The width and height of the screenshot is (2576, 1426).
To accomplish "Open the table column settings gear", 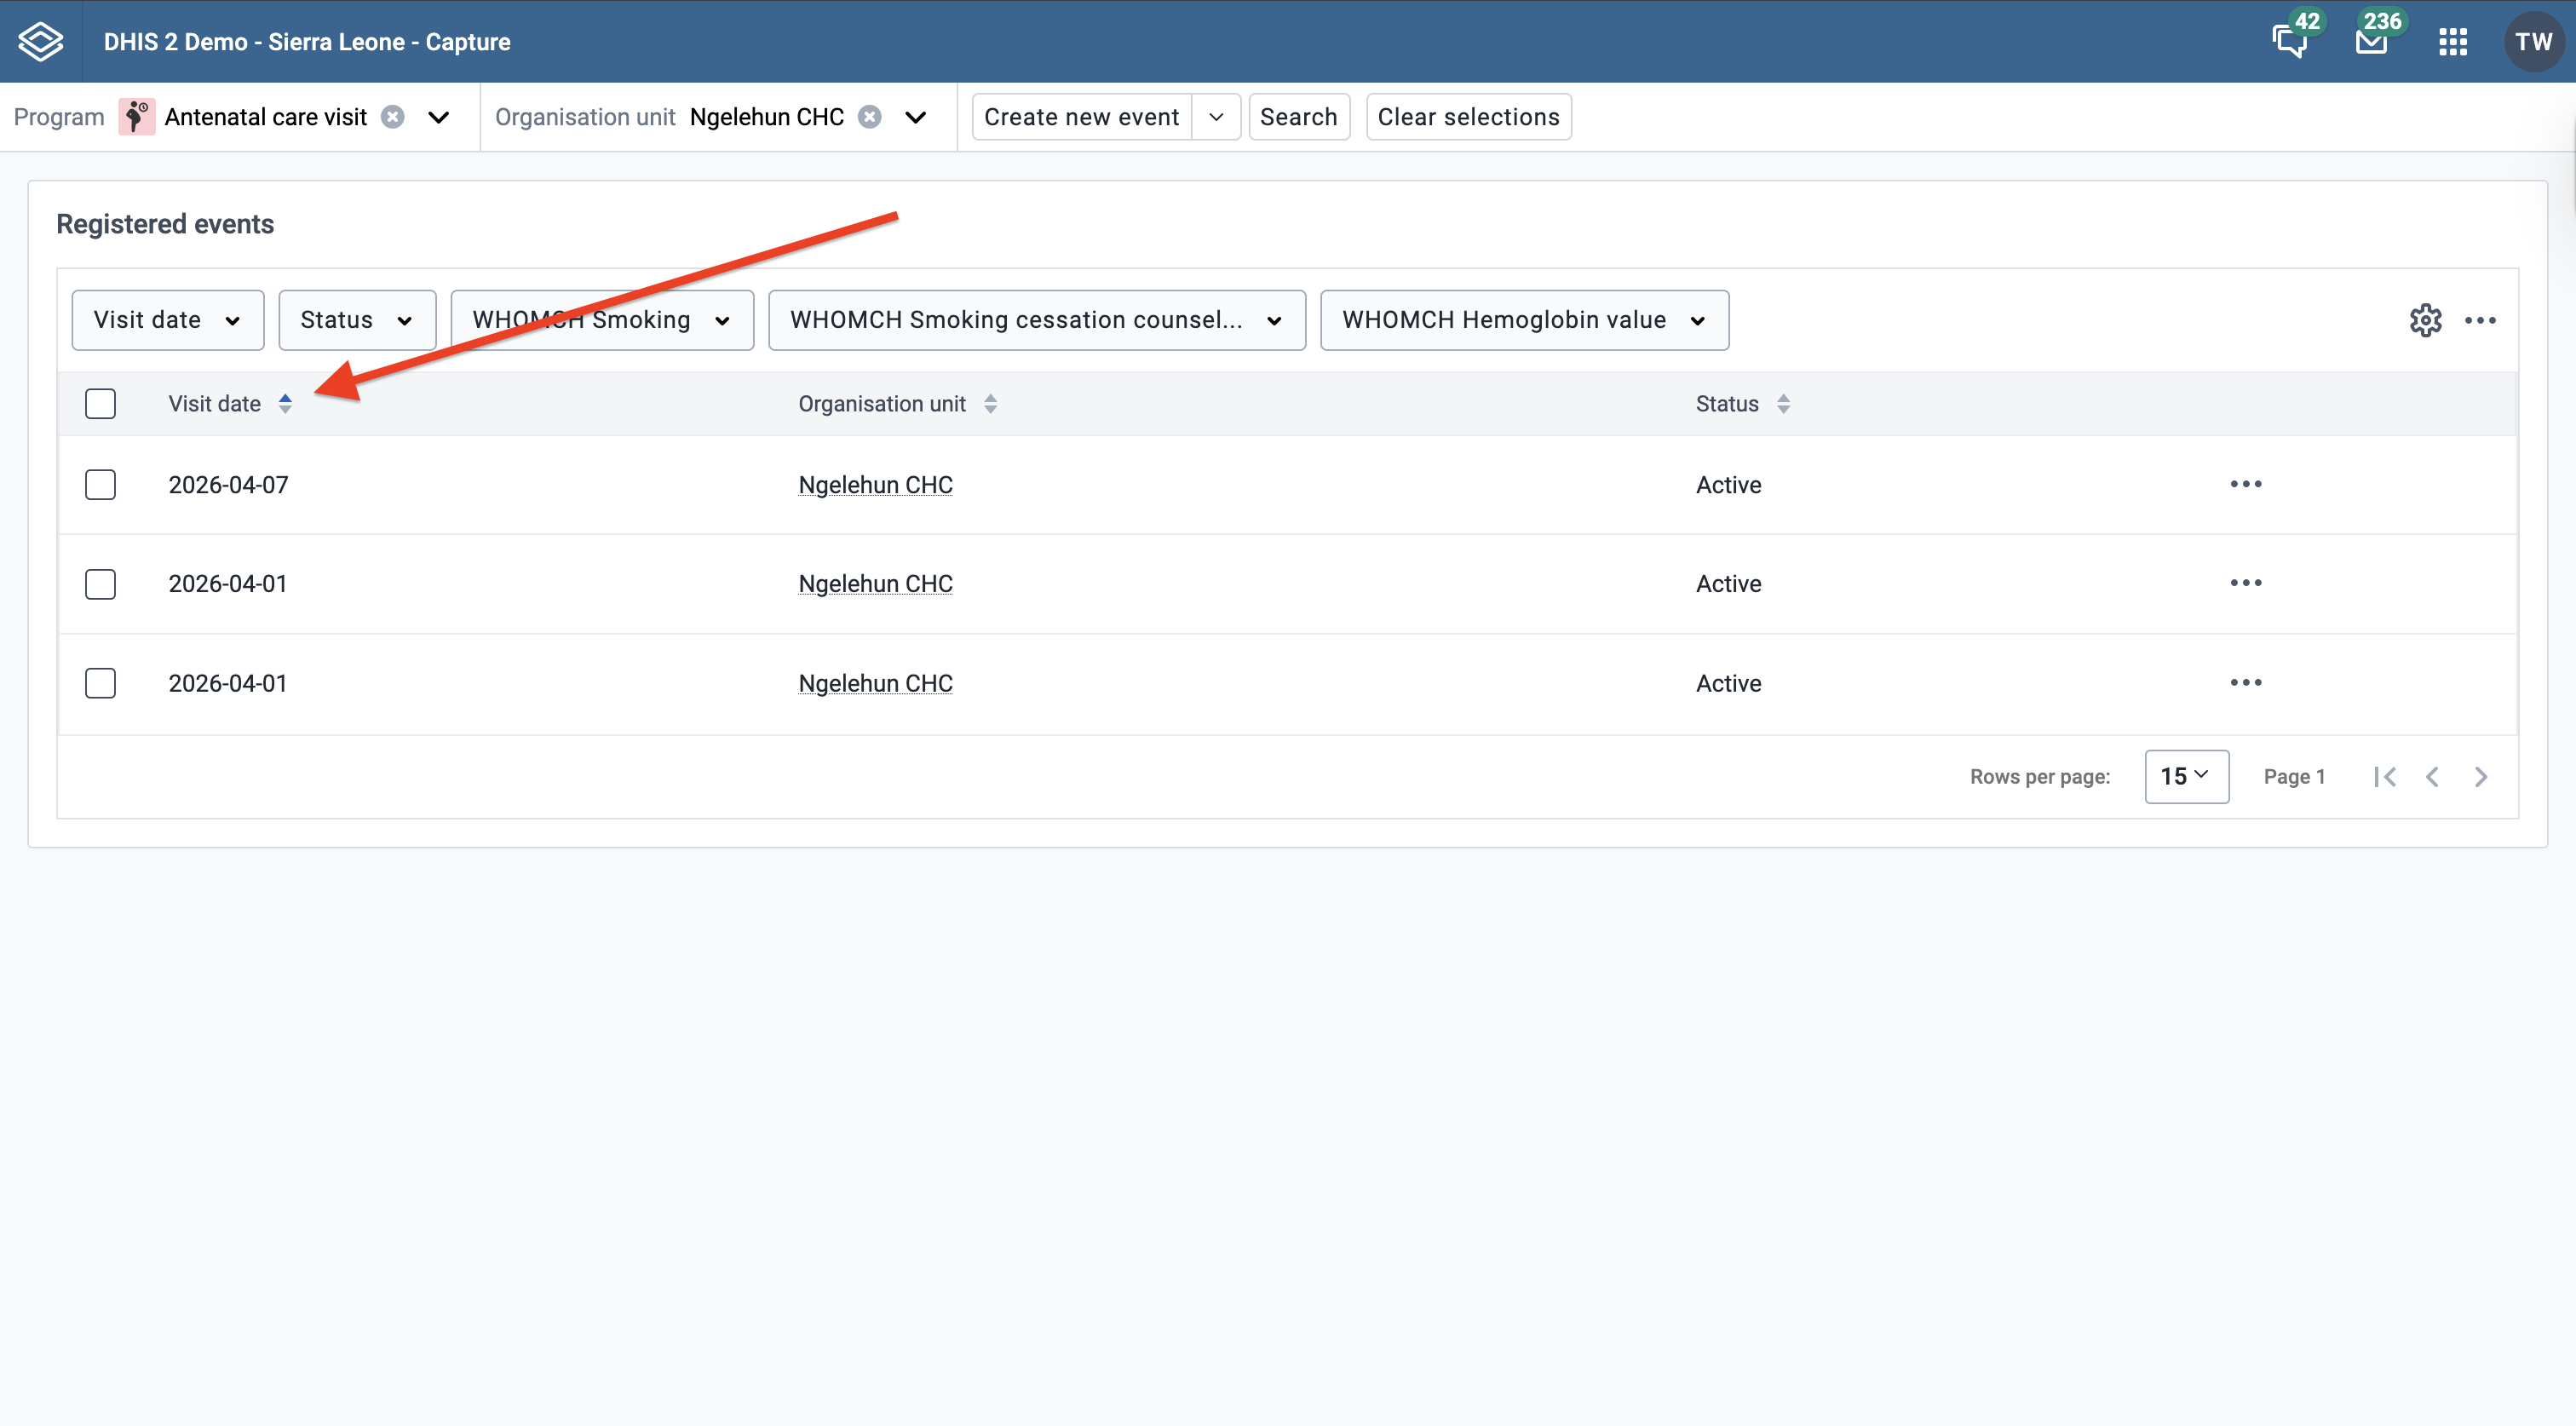I will pyautogui.click(x=2426, y=320).
